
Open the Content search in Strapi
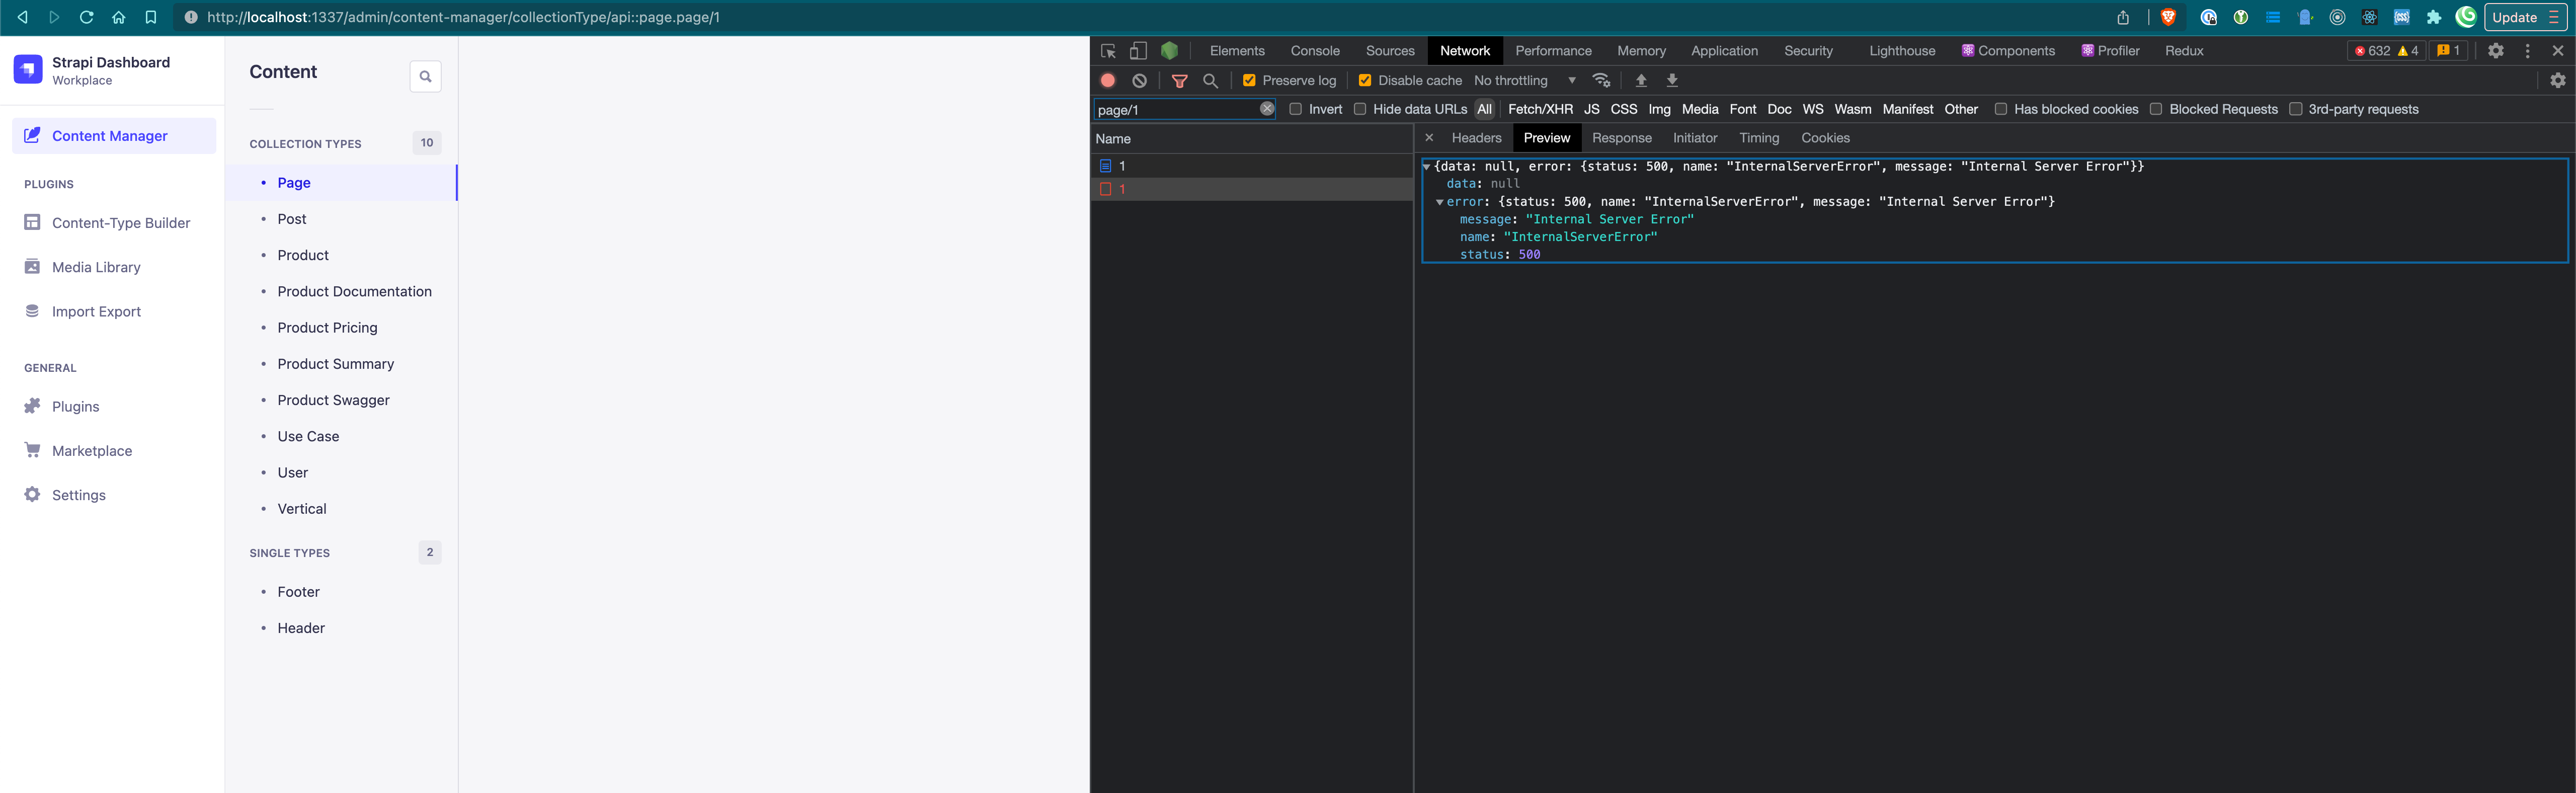(425, 76)
